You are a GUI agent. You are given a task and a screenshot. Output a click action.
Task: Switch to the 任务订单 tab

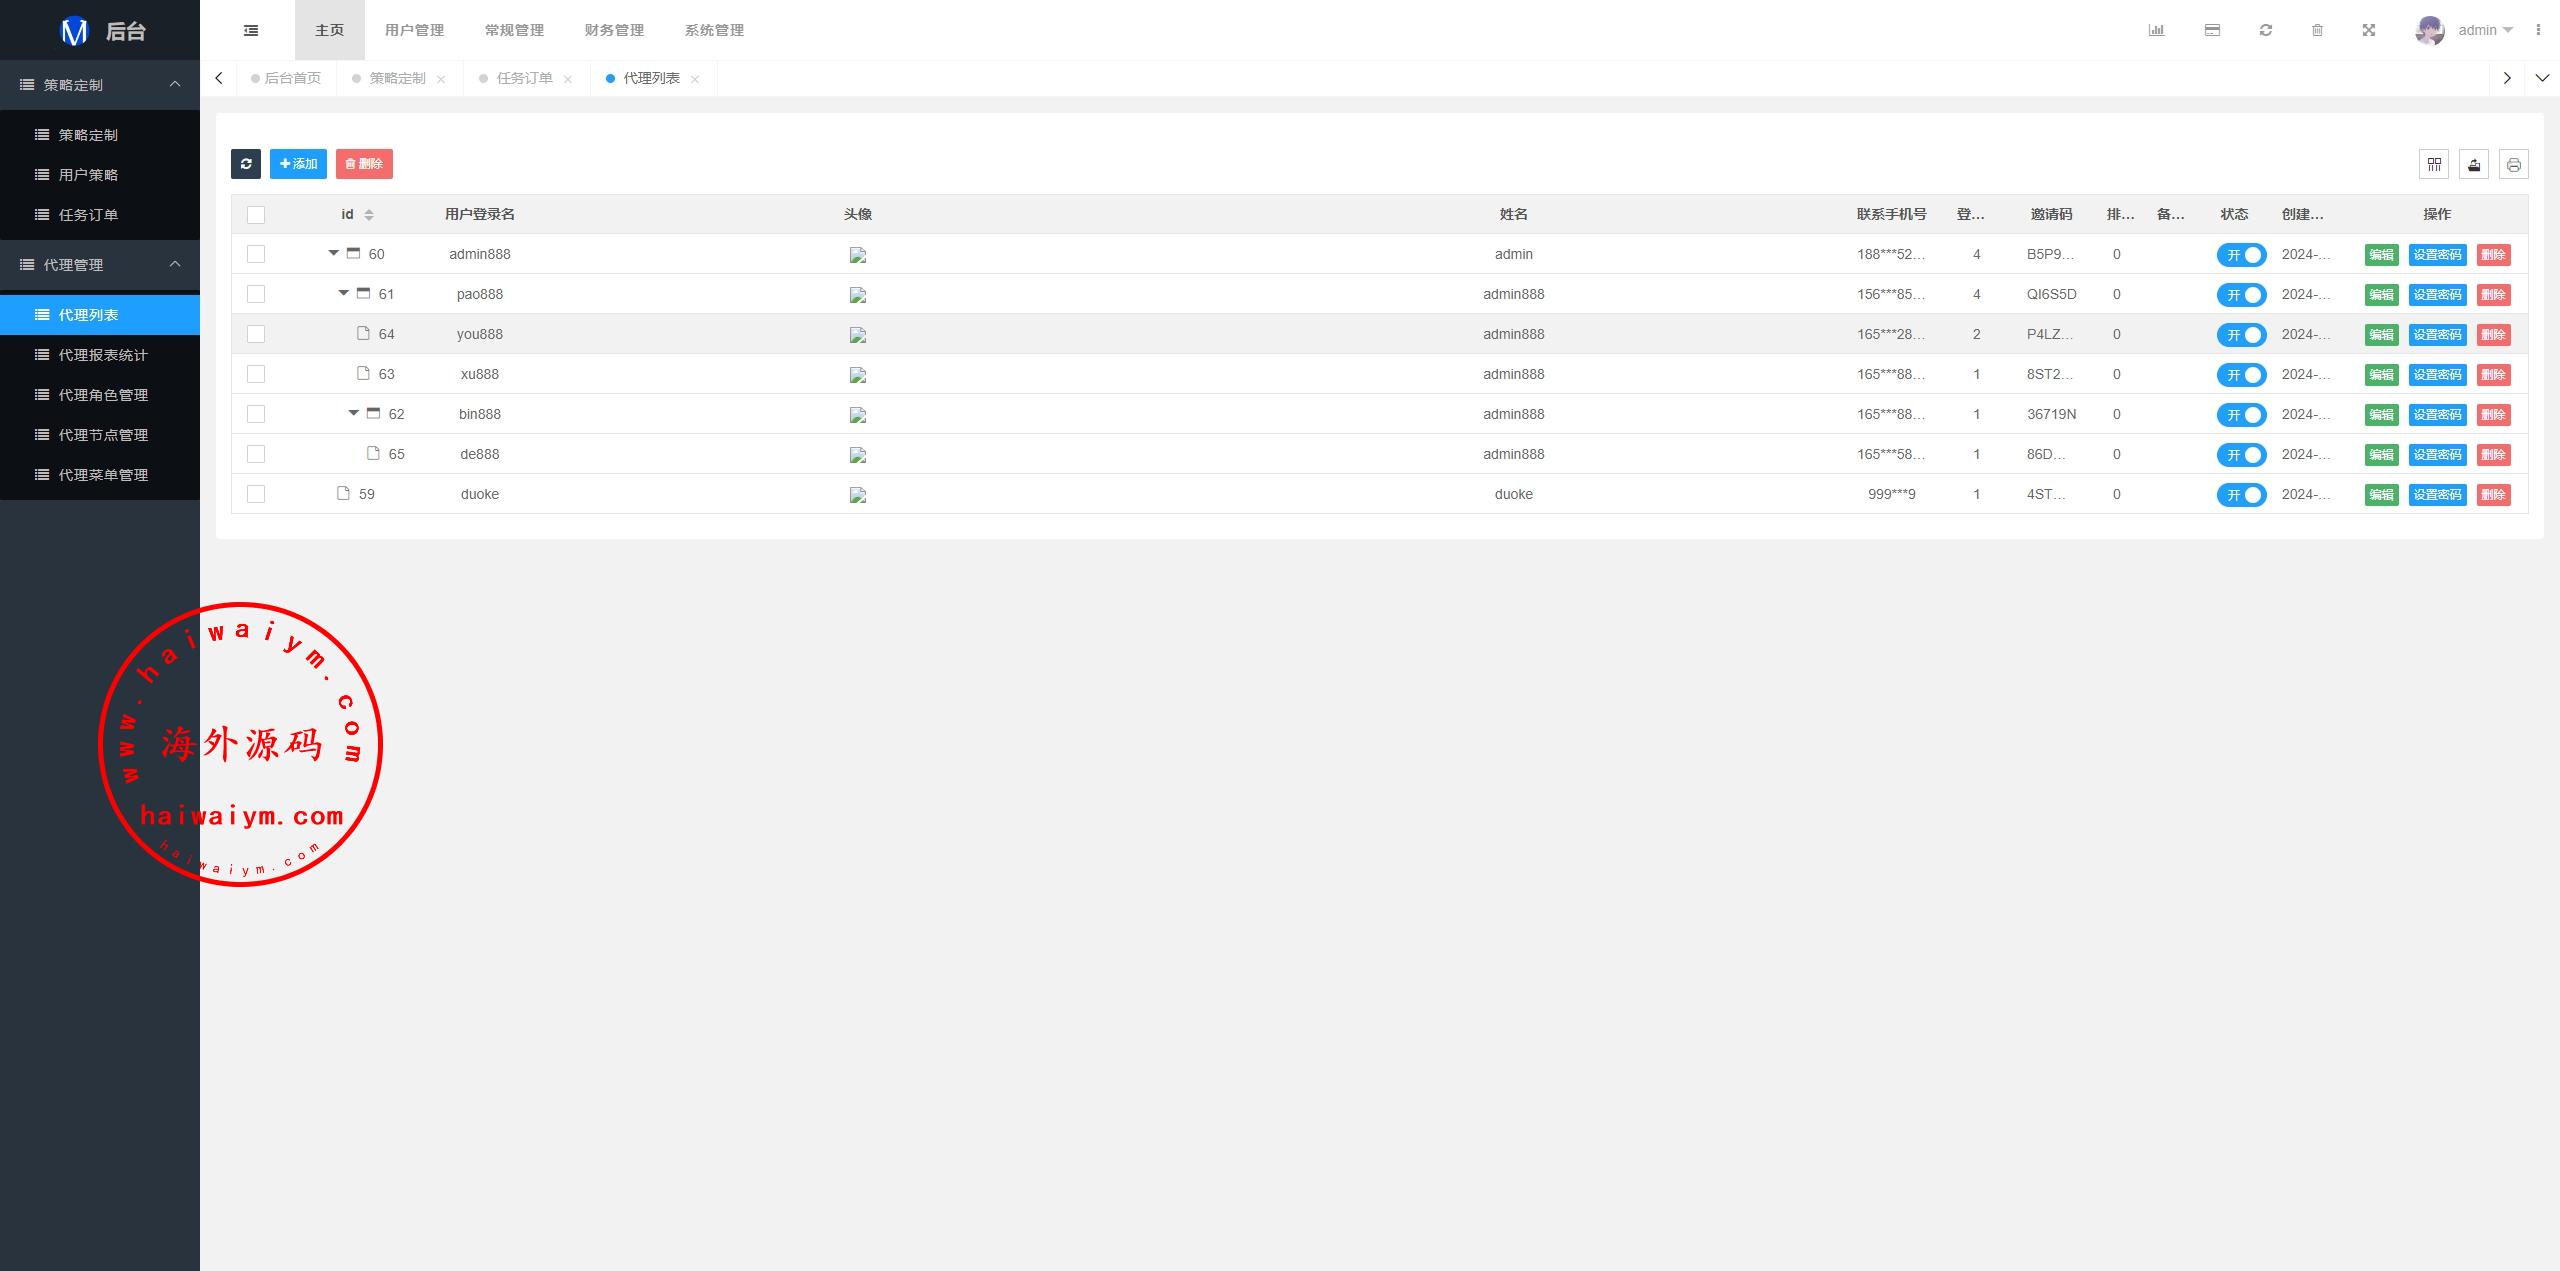[x=524, y=78]
